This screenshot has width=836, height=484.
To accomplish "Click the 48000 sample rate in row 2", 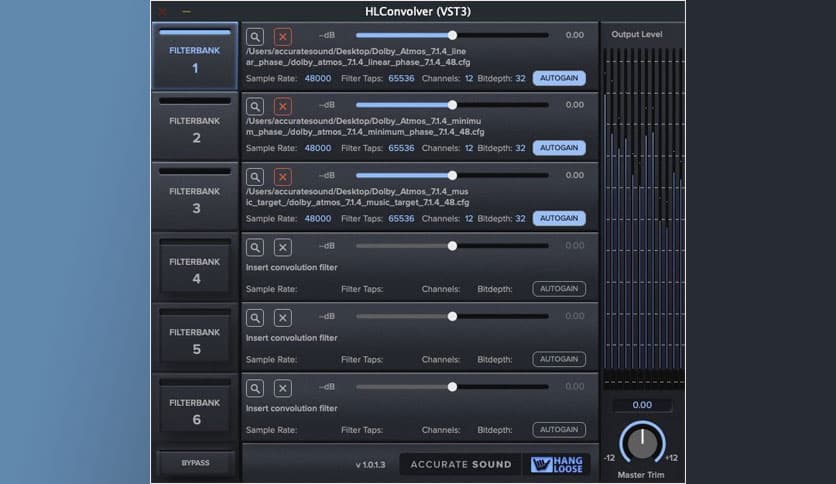I will [x=318, y=148].
